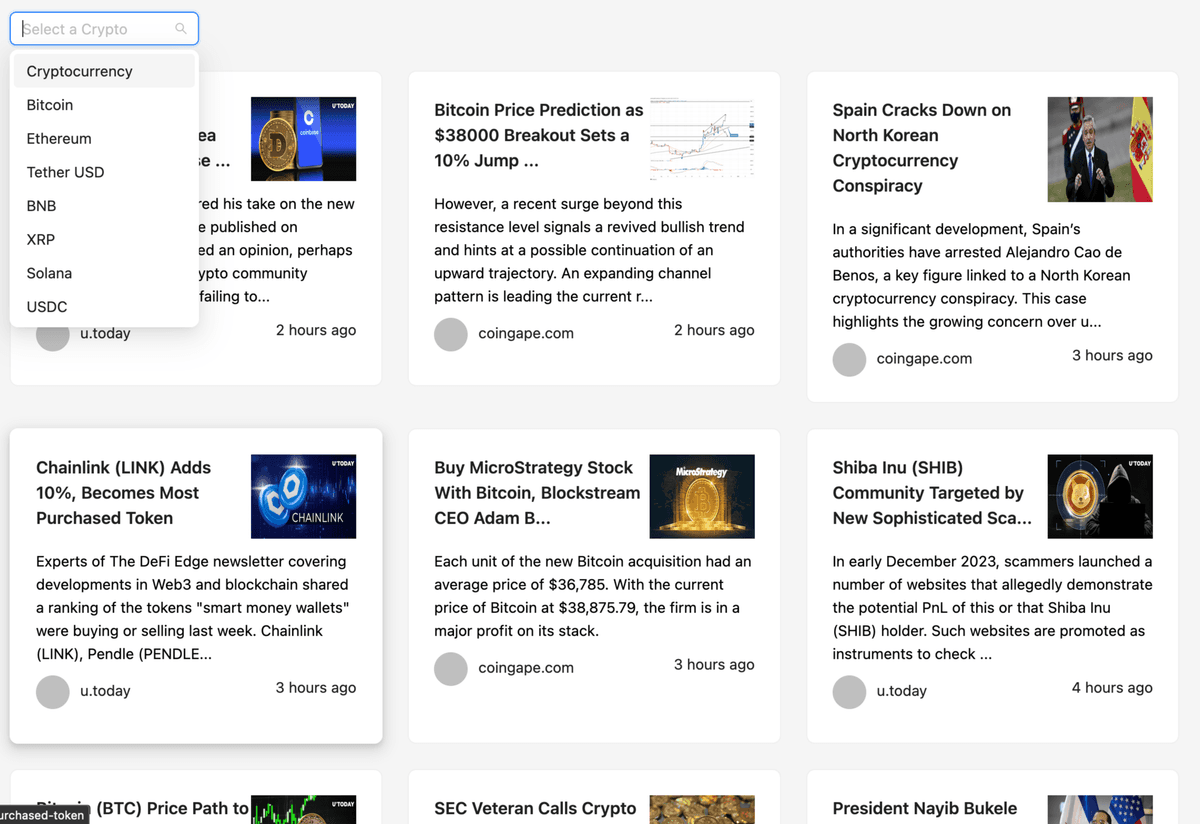Click 'u.today' source on Shiba Inu card
Viewport: 1200px width, 824px height.
pyautogui.click(x=902, y=691)
